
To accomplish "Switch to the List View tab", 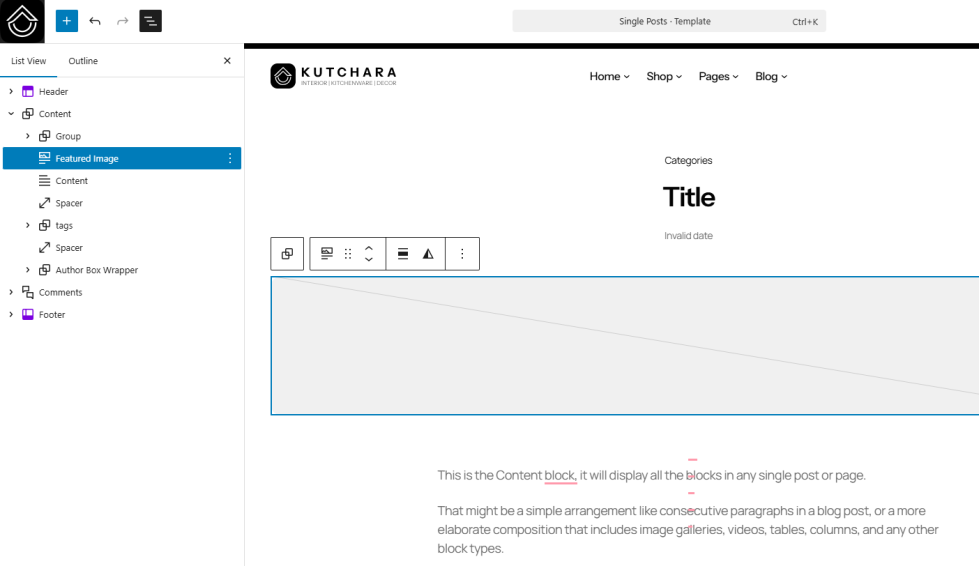I will pos(28,61).
